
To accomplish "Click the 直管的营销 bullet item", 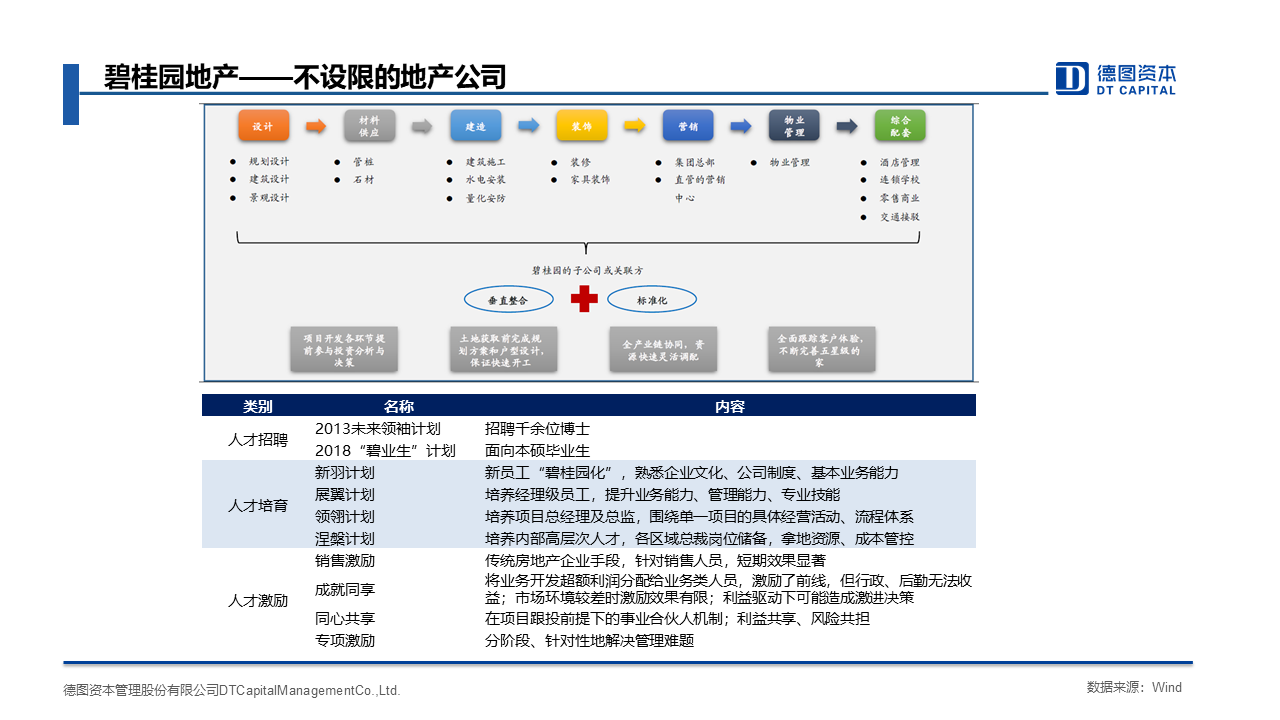I will [x=700, y=180].
